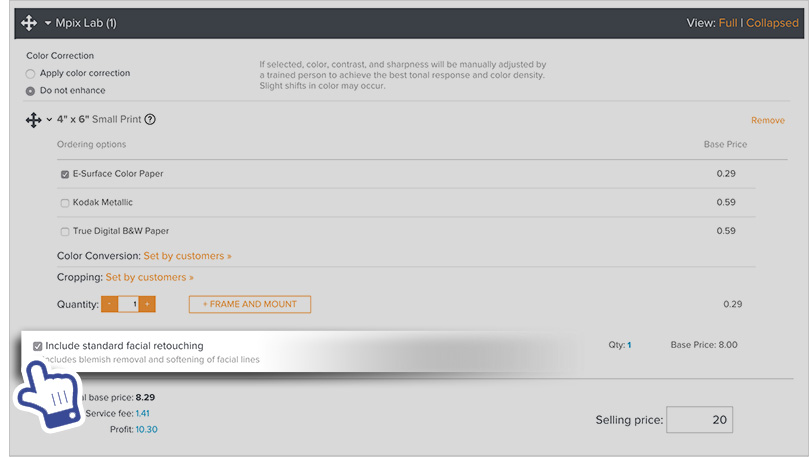Click the move handle icon for Mpix Lab
Screen dimensions: 809x457
click(x=29, y=23)
